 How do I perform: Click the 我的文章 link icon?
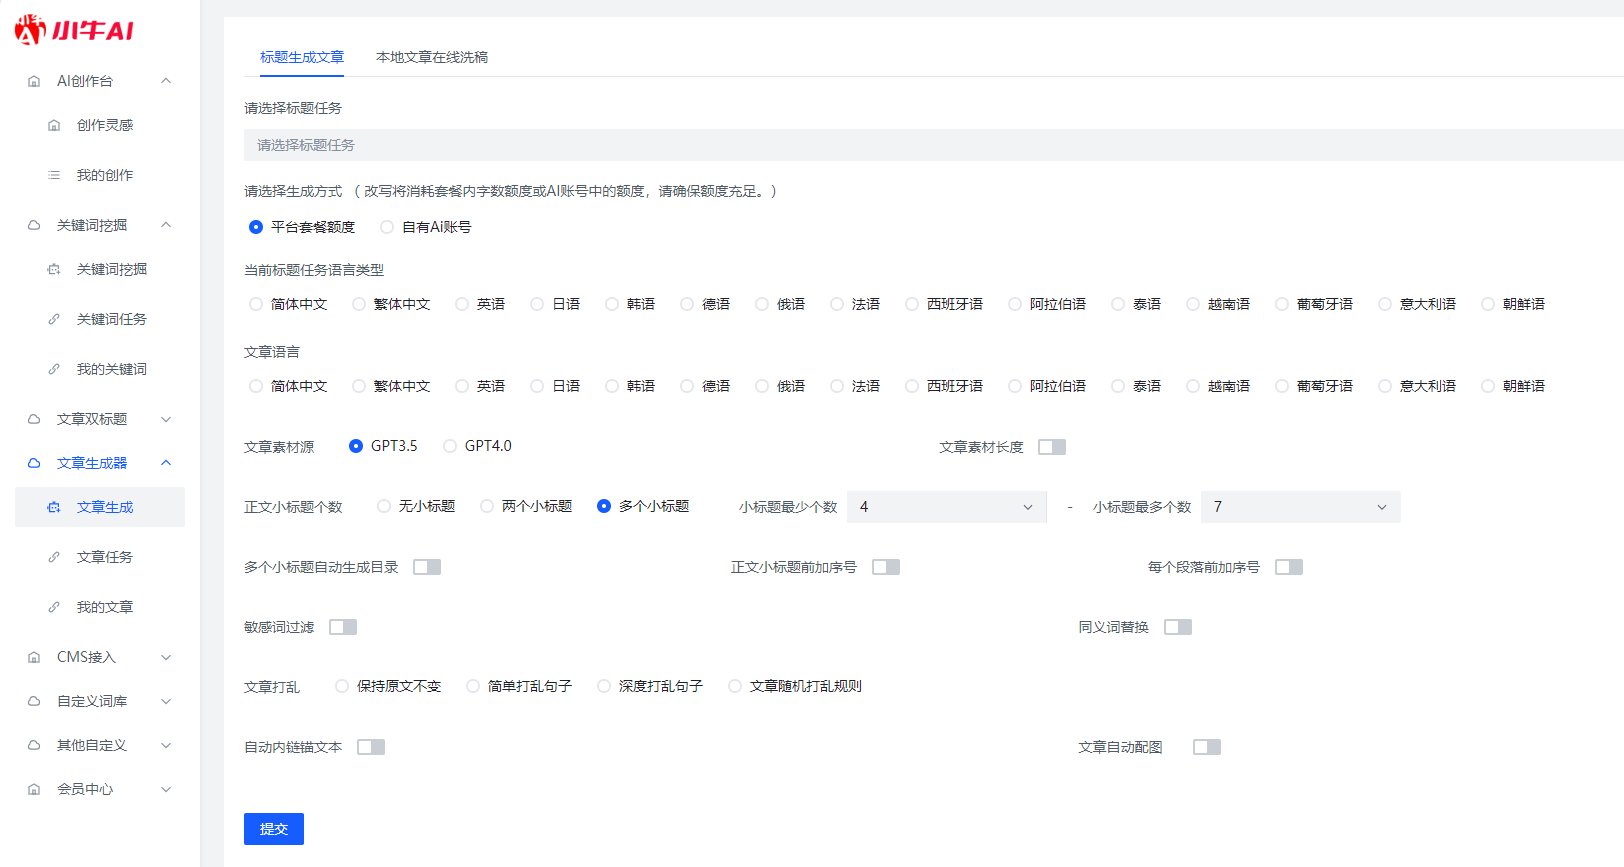[x=54, y=607]
